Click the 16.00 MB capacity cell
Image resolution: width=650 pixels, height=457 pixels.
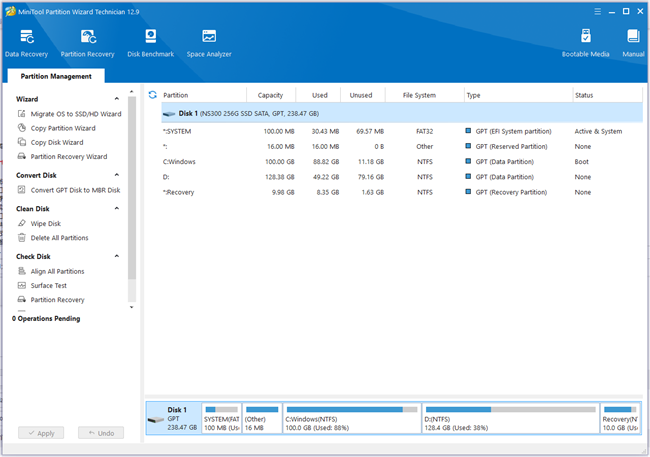(281, 146)
